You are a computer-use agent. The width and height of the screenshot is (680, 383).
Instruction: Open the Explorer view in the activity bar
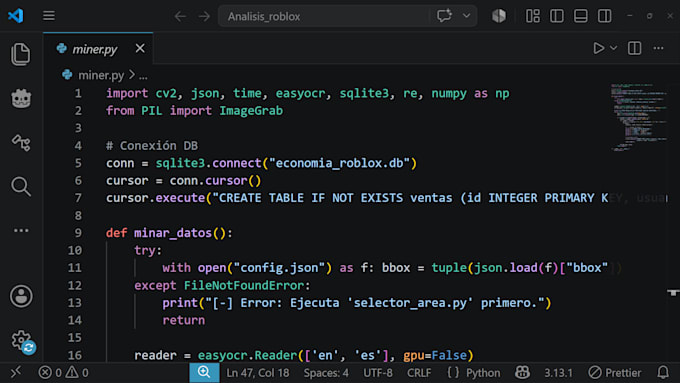(x=21, y=54)
